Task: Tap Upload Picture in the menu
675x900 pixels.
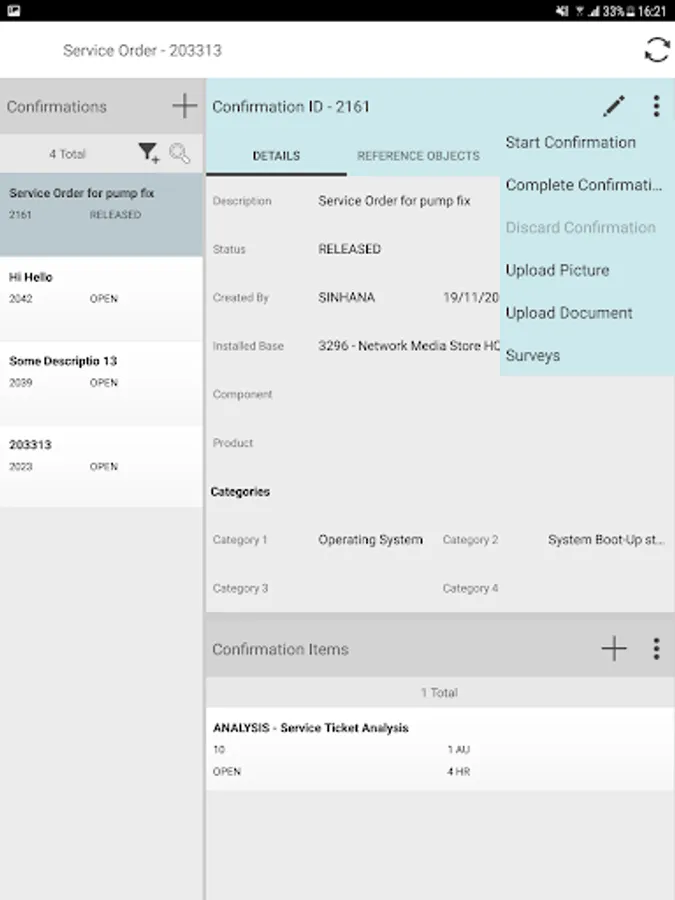Action: coord(557,270)
